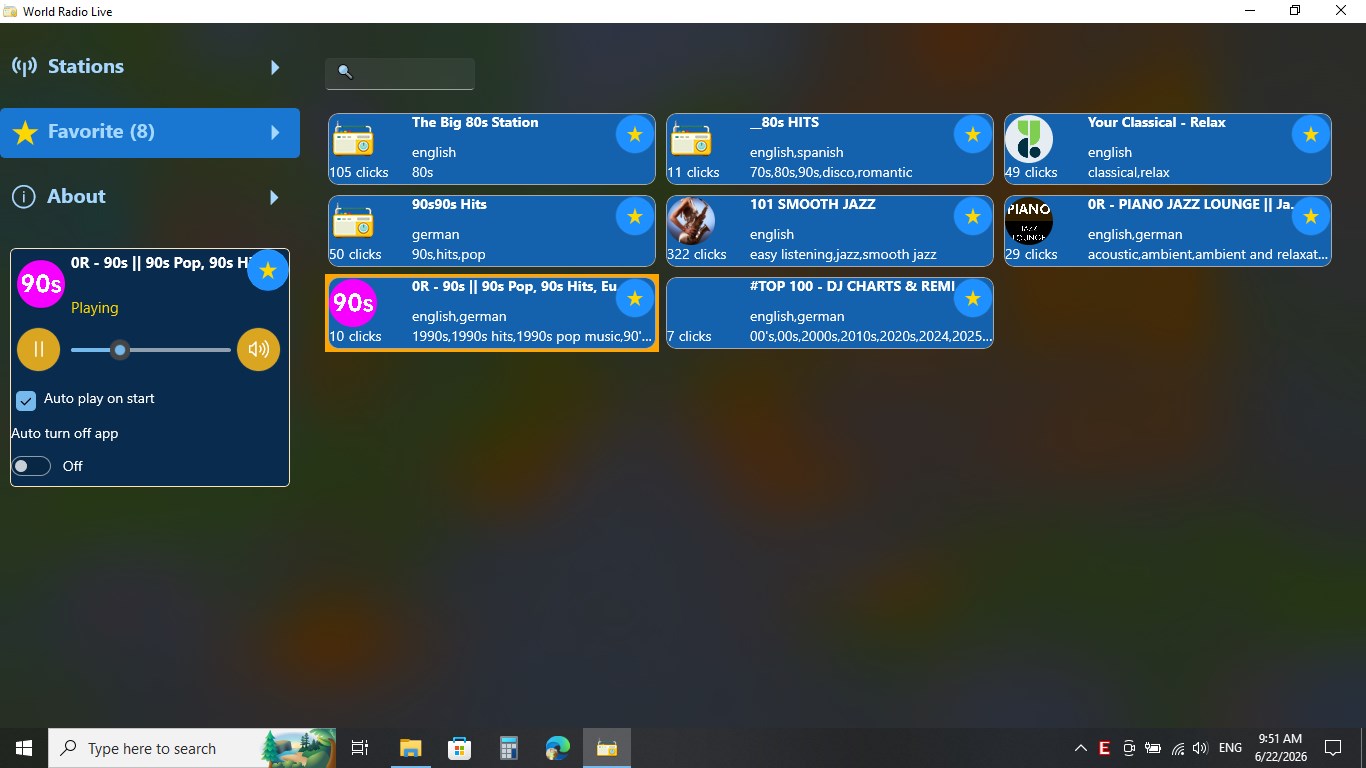Open the About section
Screen dimensions: 1366x768
[150, 197]
